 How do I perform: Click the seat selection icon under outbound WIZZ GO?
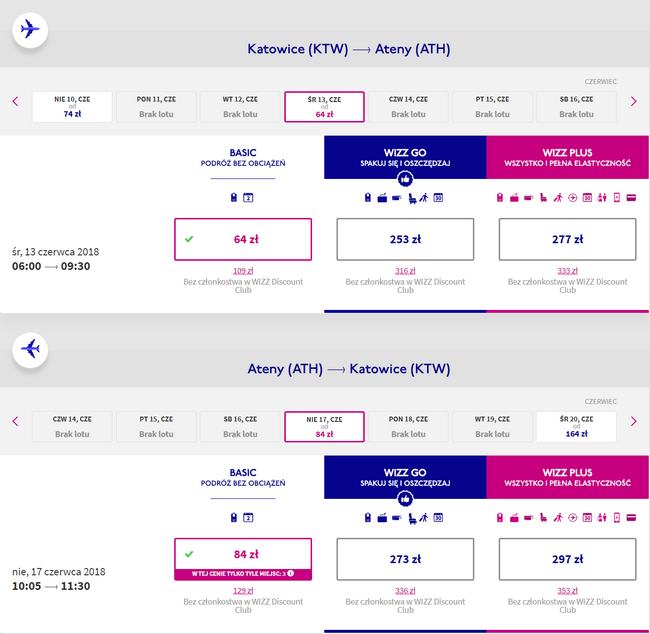coord(412,198)
